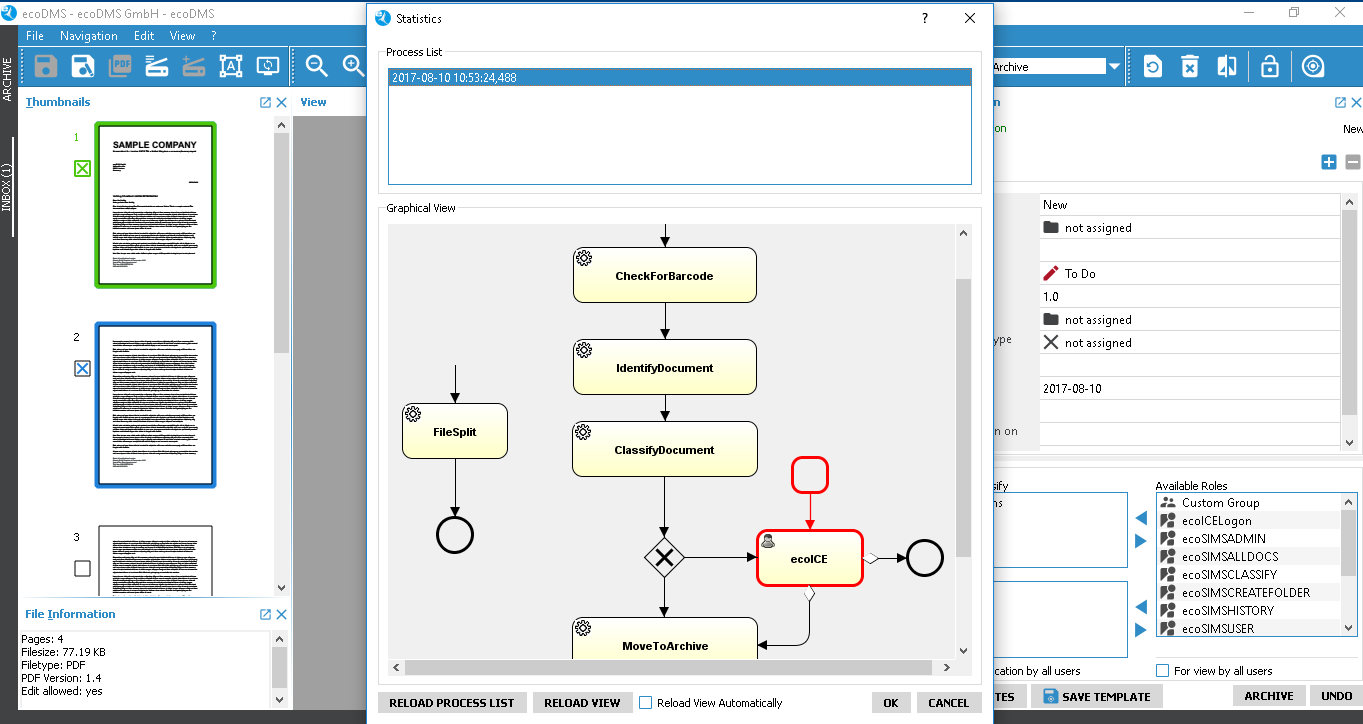Close the File Information panel
The image size is (1363, 724).
281,614
